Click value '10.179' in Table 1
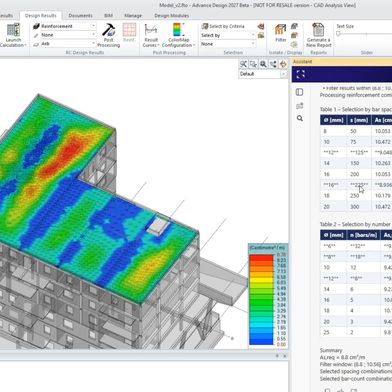This screenshot has width=392, height=392. pos(383,196)
